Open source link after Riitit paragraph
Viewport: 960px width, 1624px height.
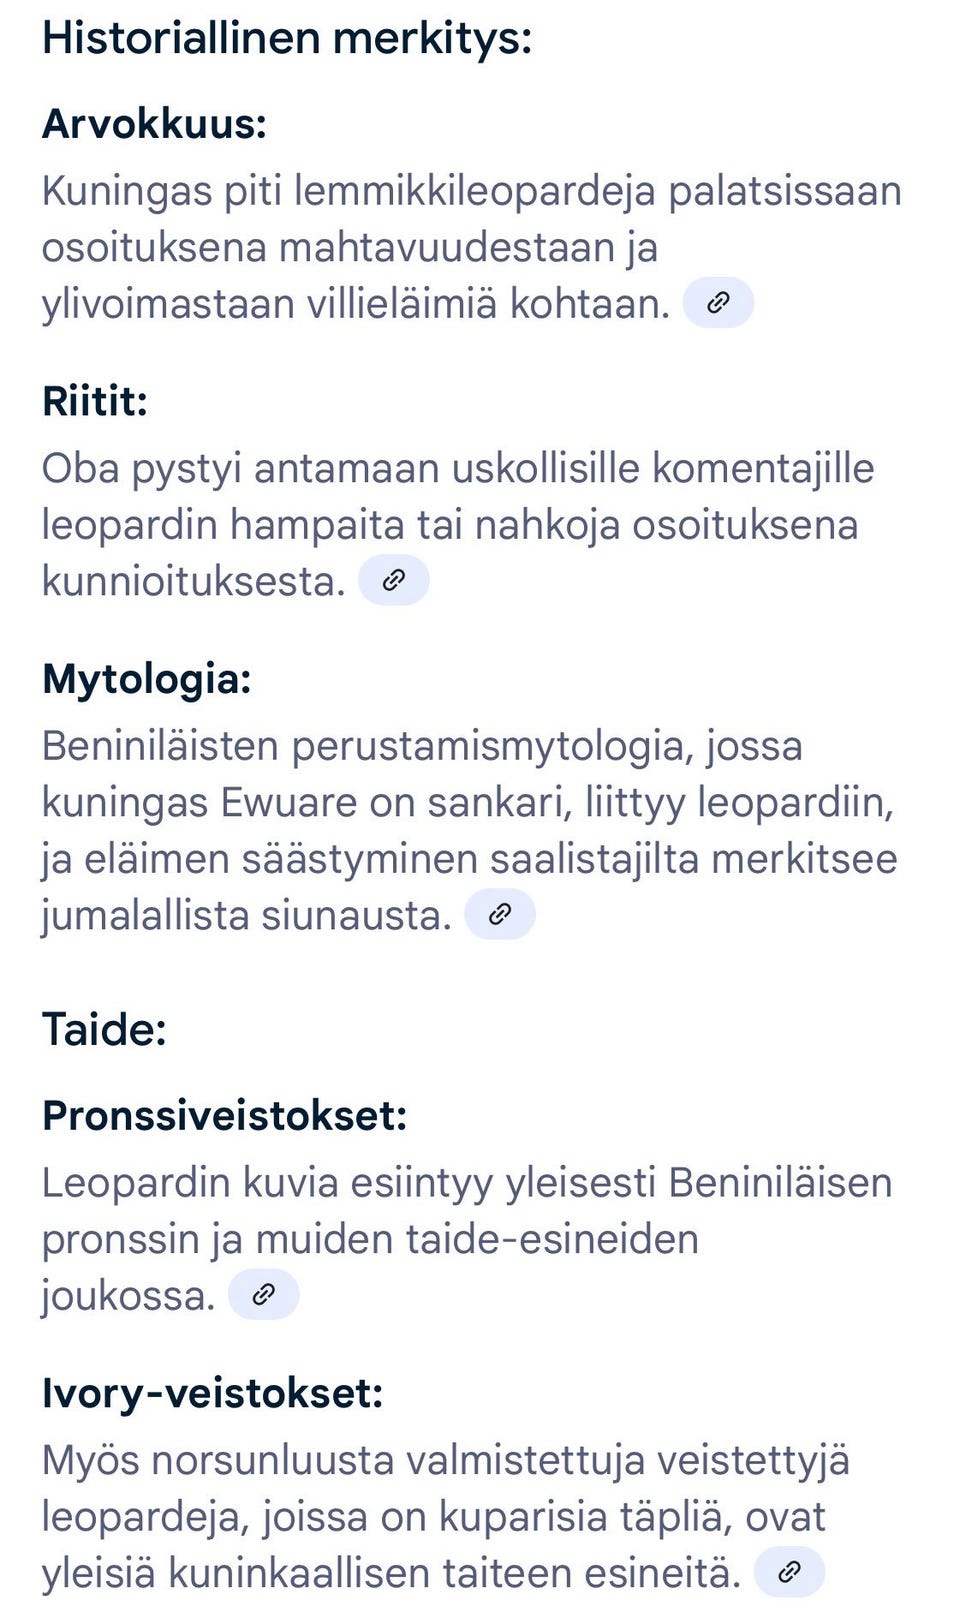pyautogui.click(x=393, y=581)
